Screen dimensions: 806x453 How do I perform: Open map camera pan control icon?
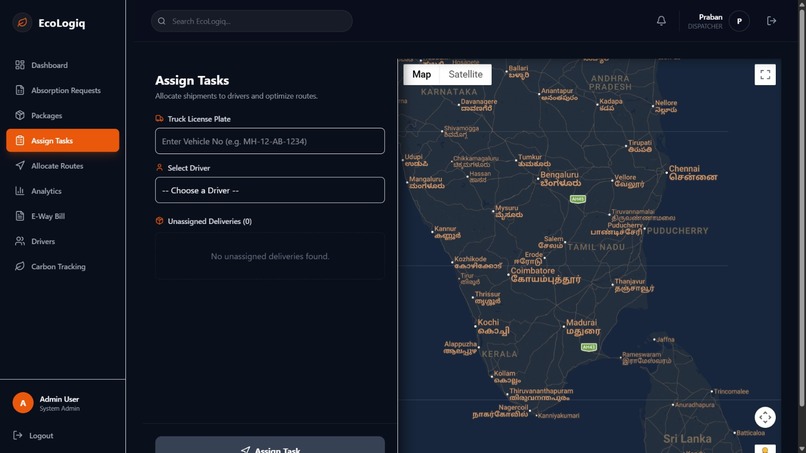pos(765,417)
